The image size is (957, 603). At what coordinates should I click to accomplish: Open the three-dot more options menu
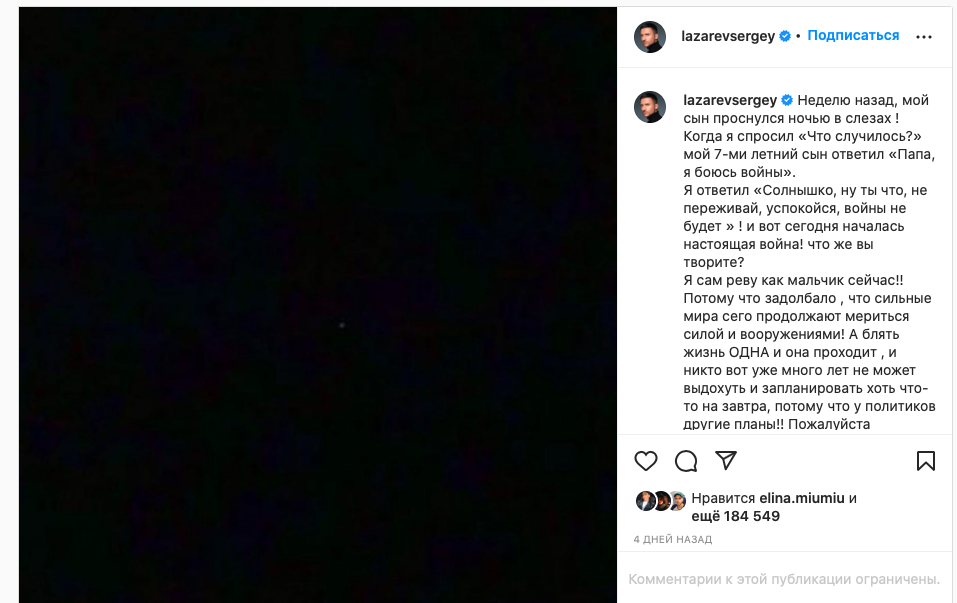[x=924, y=37]
